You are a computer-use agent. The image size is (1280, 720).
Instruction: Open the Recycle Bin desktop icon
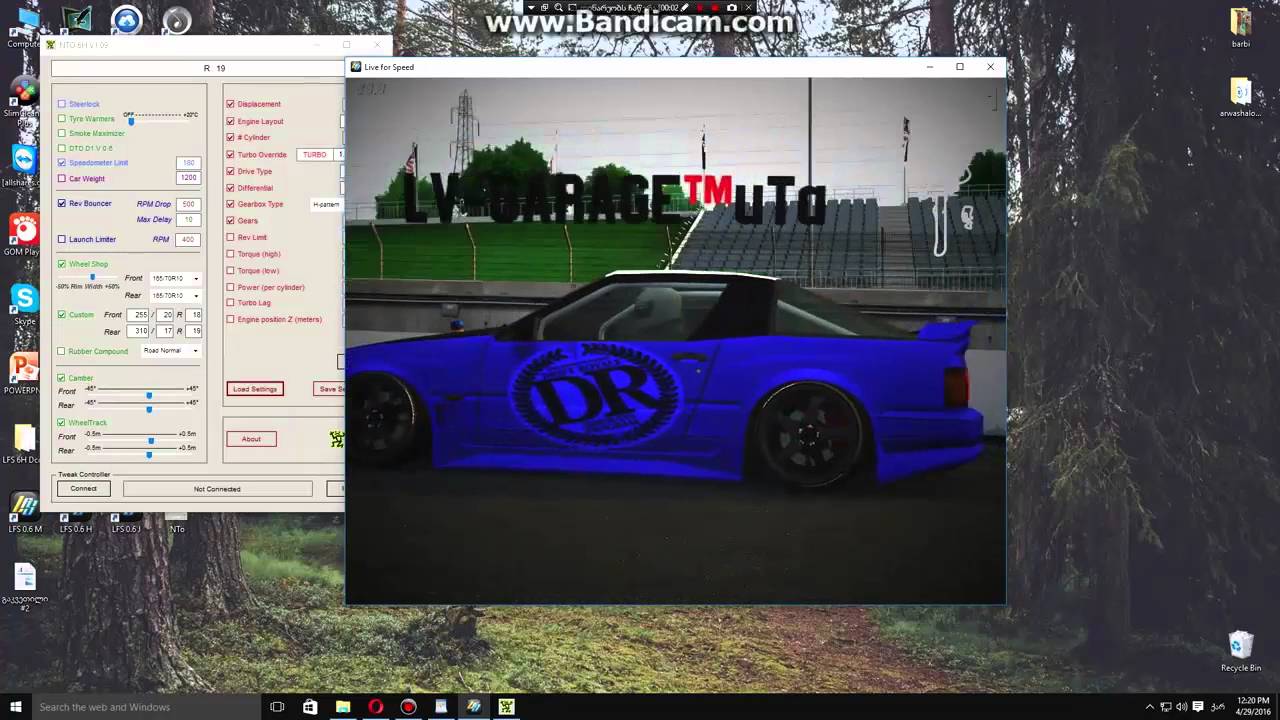click(1240, 651)
